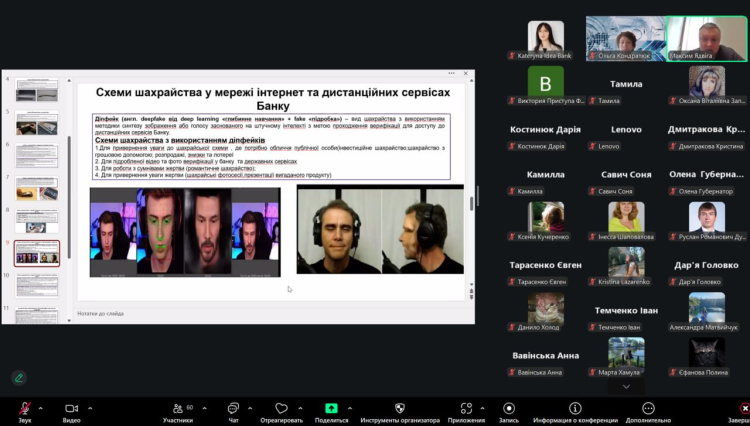This screenshot has height=426, width=750.
Task: Open Инструменты организатора host tools shield
Action: pyautogui.click(x=400, y=409)
